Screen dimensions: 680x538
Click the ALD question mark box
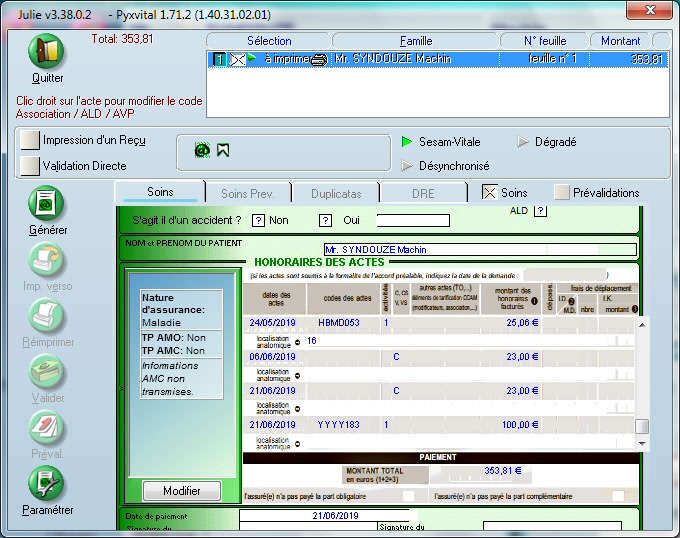click(541, 211)
